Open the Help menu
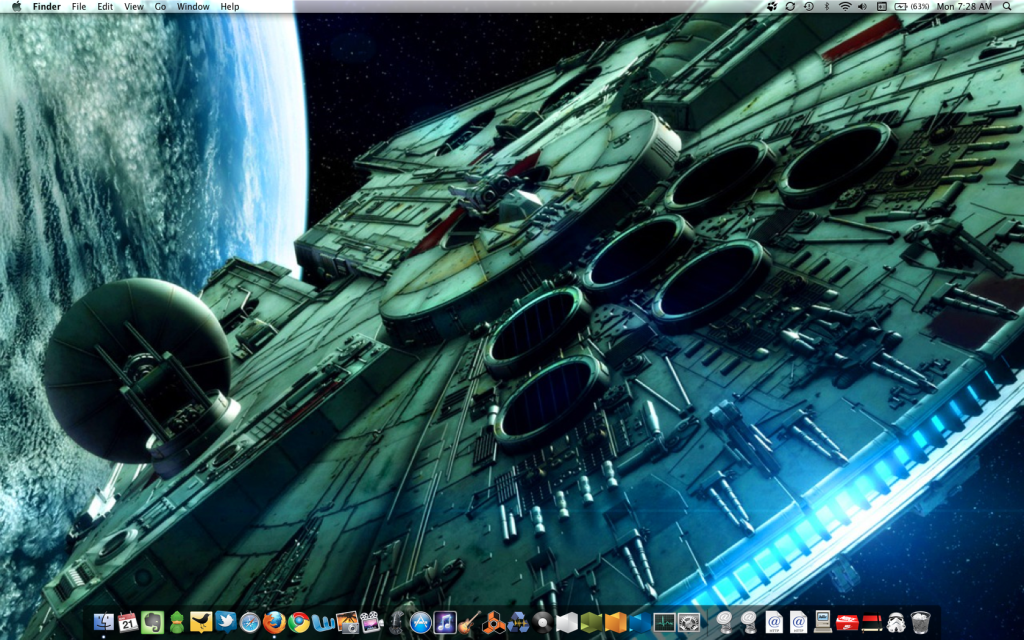The image size is (1024, 640). coord(230,7)
